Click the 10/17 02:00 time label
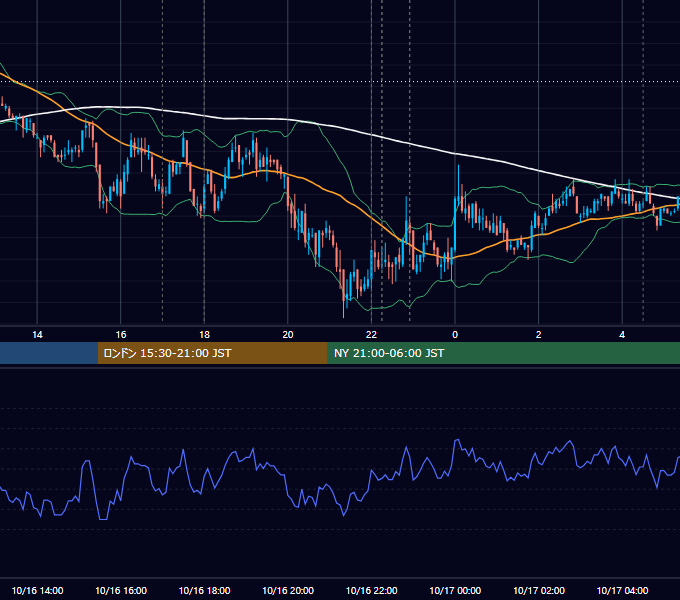Viewport: 680px width, 600px height. 539,590
